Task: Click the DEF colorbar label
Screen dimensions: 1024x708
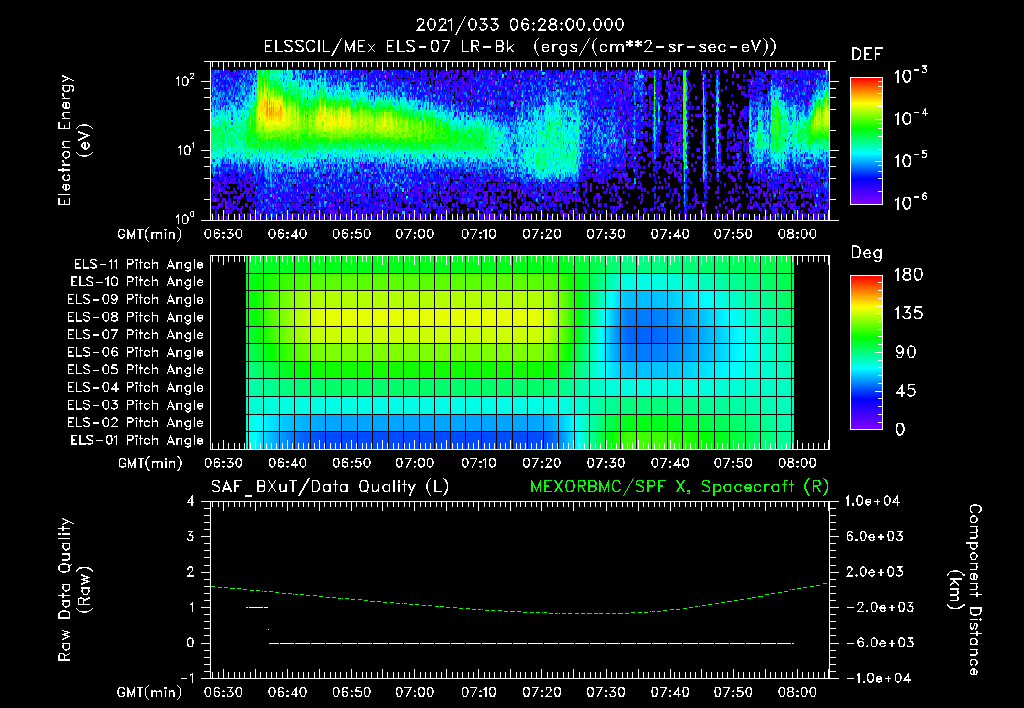Action: tap(867, 54)
